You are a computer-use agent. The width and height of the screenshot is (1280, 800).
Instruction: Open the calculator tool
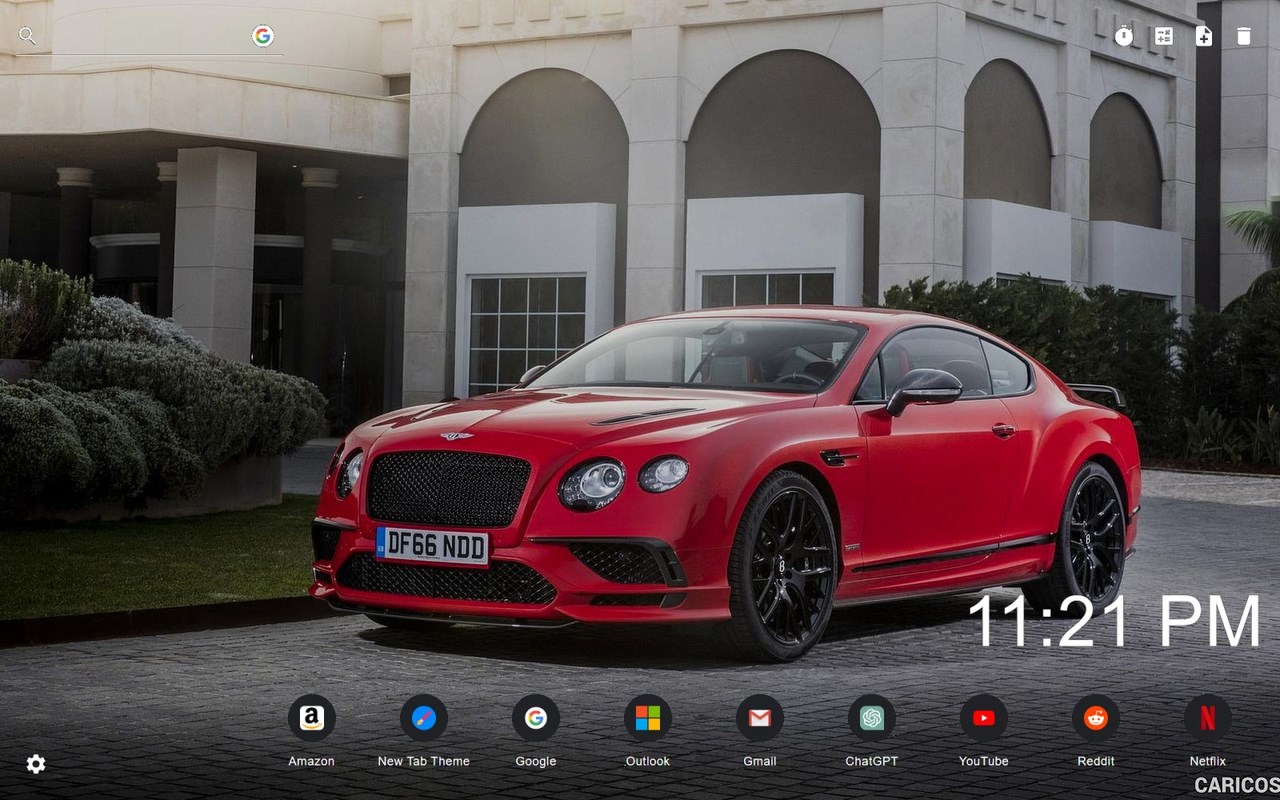[x=1164, y=36]
